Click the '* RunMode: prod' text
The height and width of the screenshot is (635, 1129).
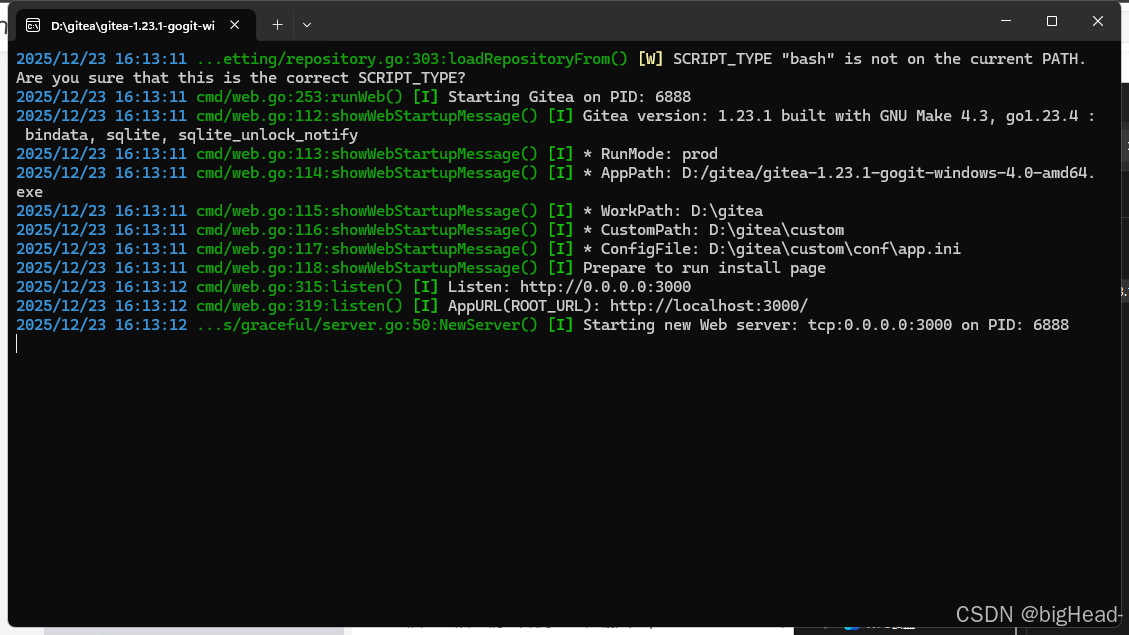click(650, 154)
